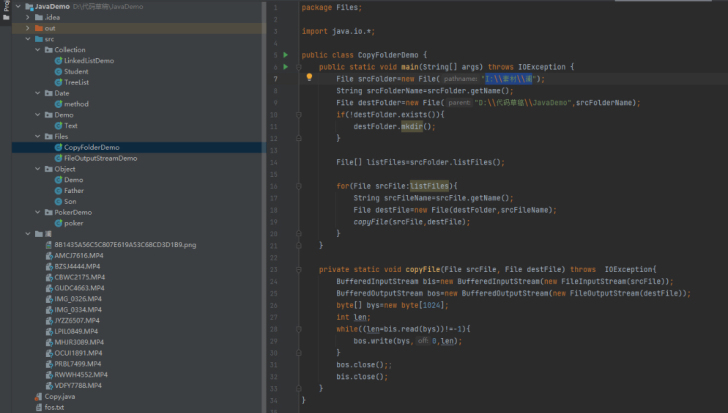Collapse the JavaDemo project root

[18, 6]
